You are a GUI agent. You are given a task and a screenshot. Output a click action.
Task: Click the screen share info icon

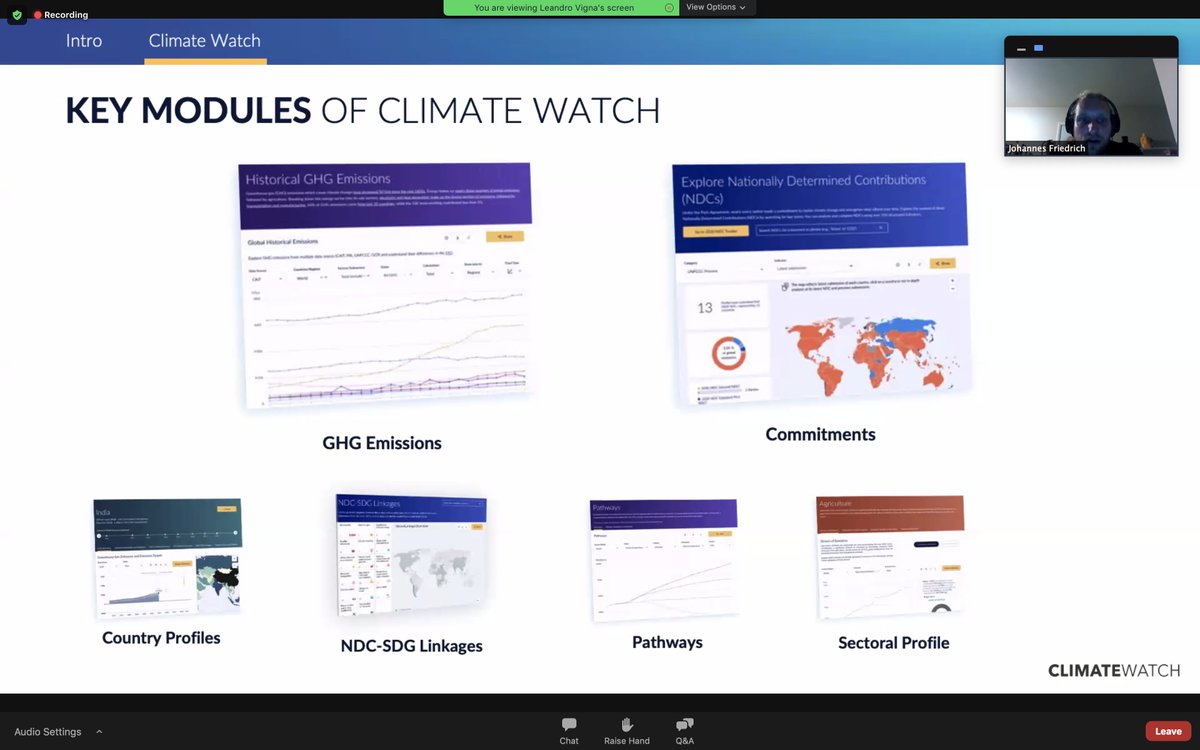point(669,7)
